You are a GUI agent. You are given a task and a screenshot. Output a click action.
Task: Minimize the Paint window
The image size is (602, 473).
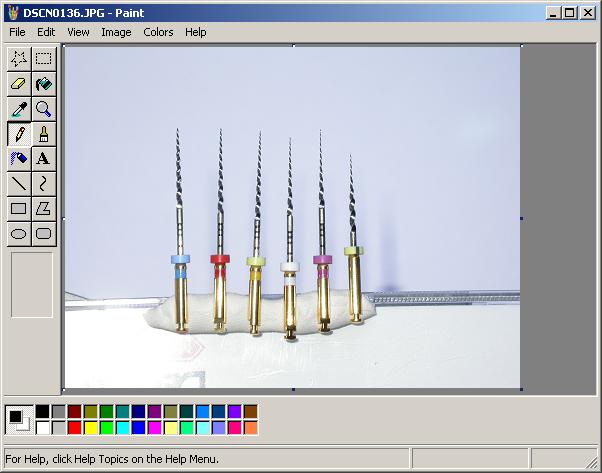(553, 13)
